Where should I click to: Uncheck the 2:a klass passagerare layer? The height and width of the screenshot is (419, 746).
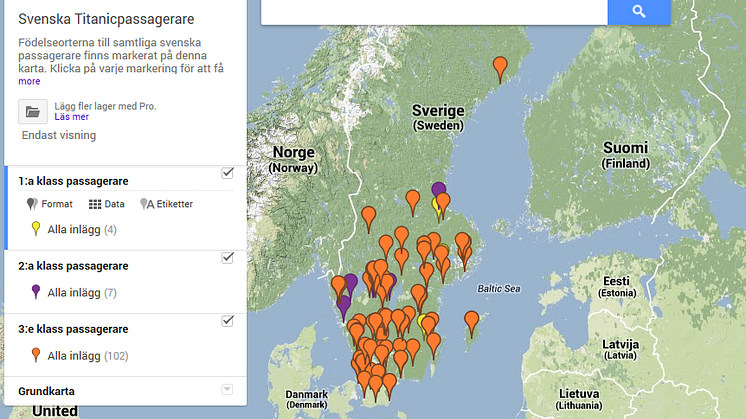click(x=227, y=258)
